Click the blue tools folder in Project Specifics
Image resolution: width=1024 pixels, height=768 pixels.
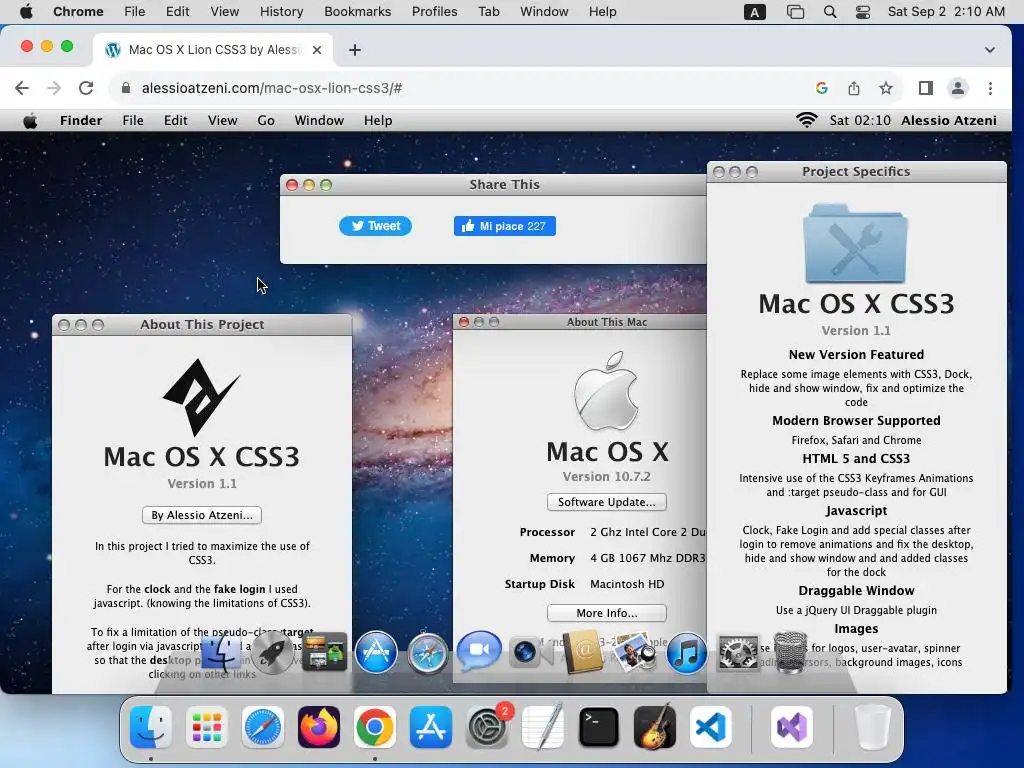pos(856,244)
